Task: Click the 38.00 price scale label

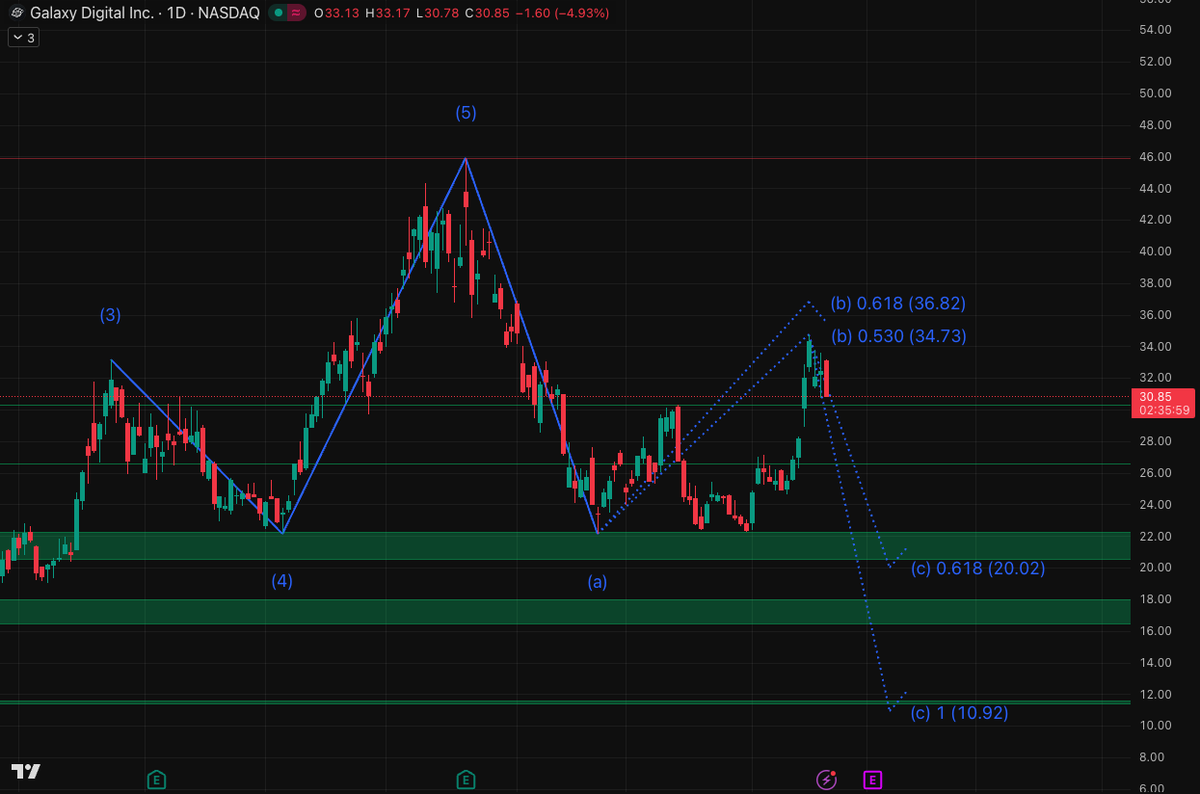Action: (1155, 283)
